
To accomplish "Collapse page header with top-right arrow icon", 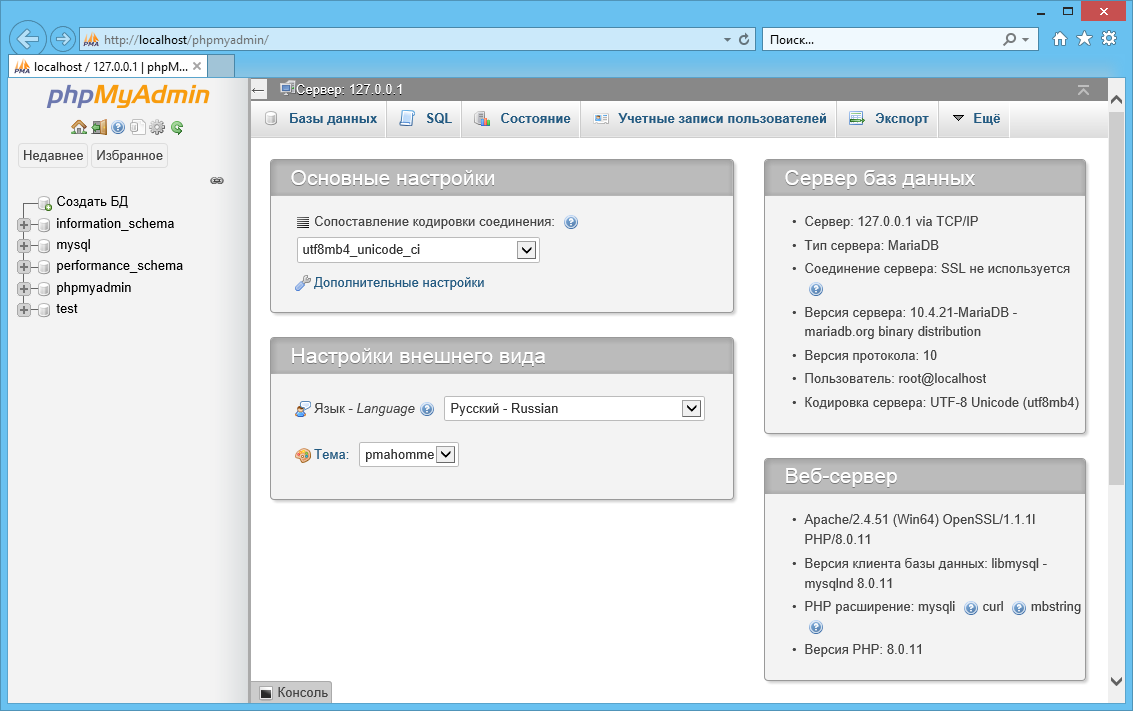I will 1083,90.
